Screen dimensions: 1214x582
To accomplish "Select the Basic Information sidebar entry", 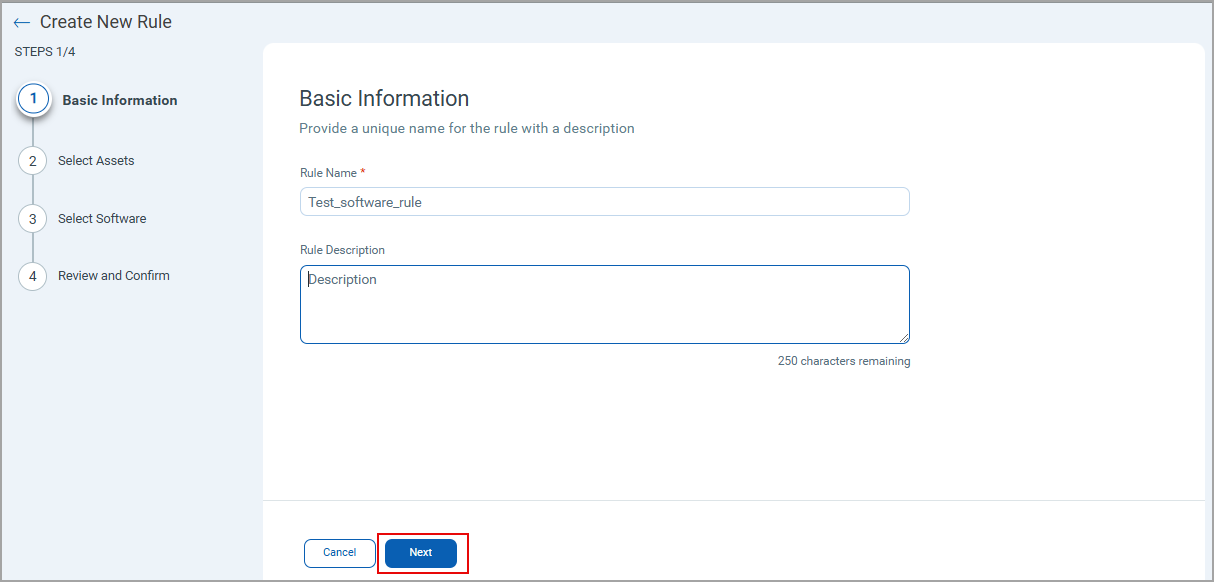I will [118, 99].
